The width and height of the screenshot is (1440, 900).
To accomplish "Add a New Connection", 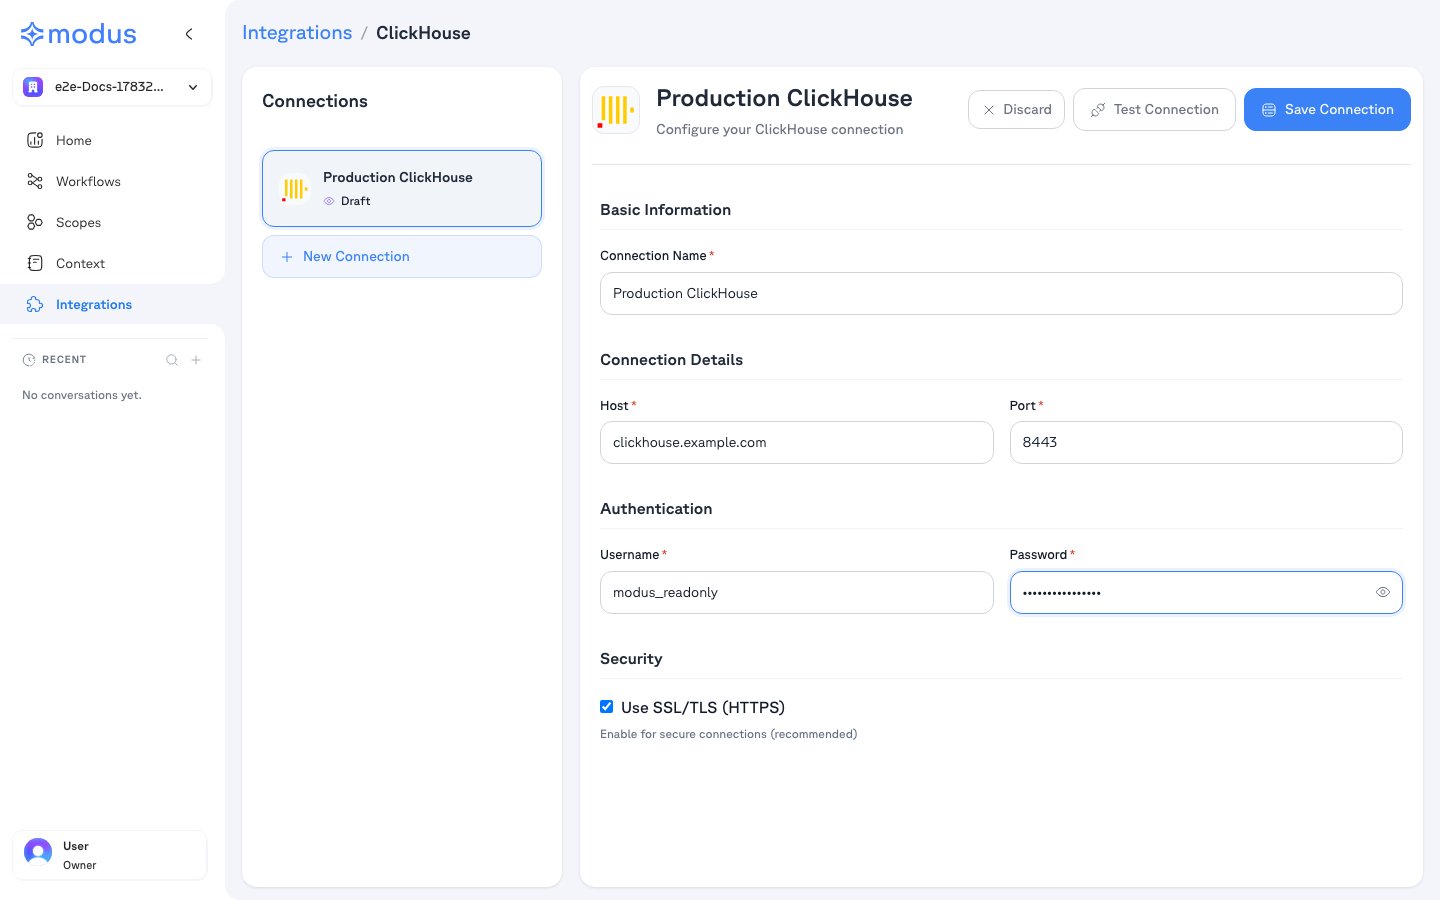I will click(402, 257).
